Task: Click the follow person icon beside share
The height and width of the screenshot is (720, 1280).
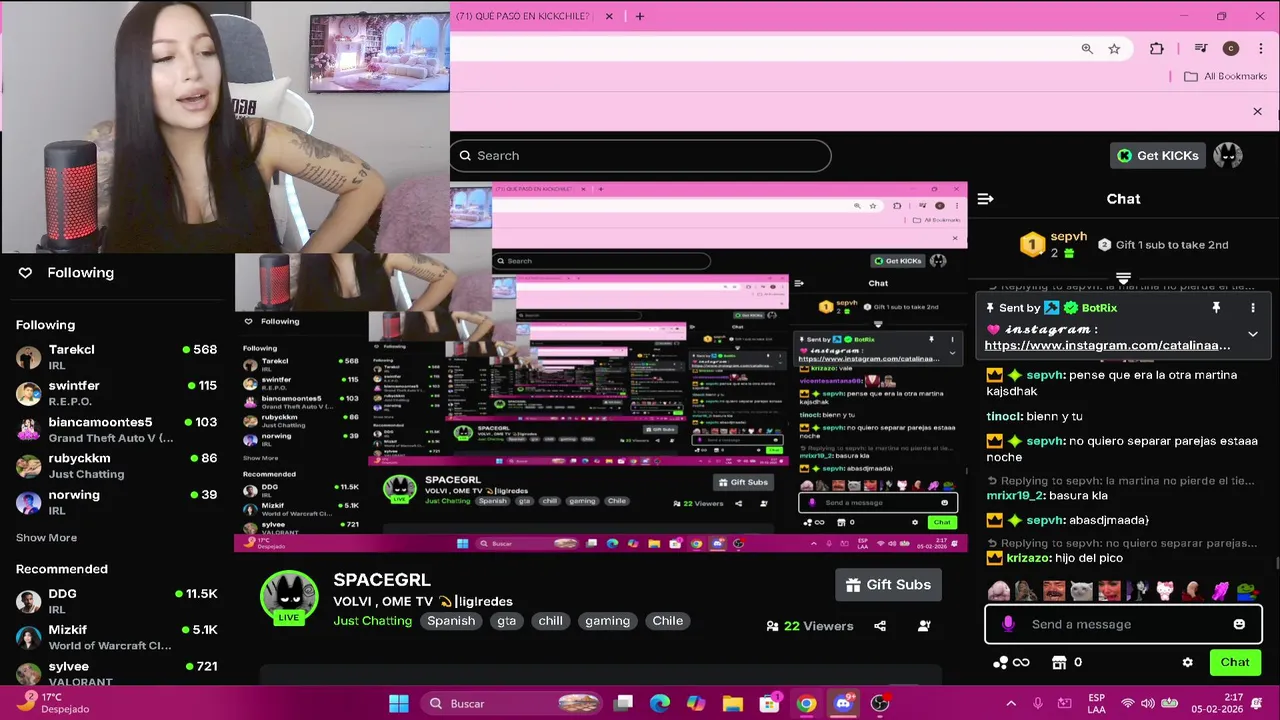Action: [924, 626]
